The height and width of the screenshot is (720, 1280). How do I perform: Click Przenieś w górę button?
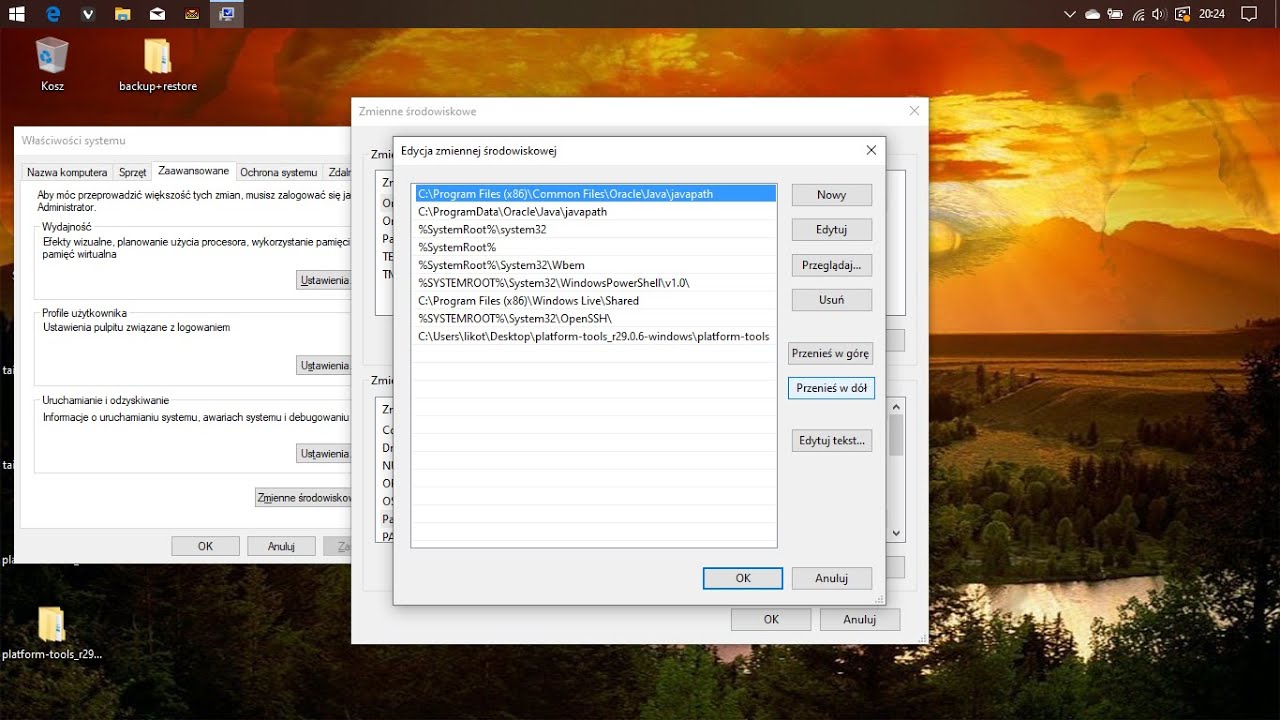(x=831, y=353)
